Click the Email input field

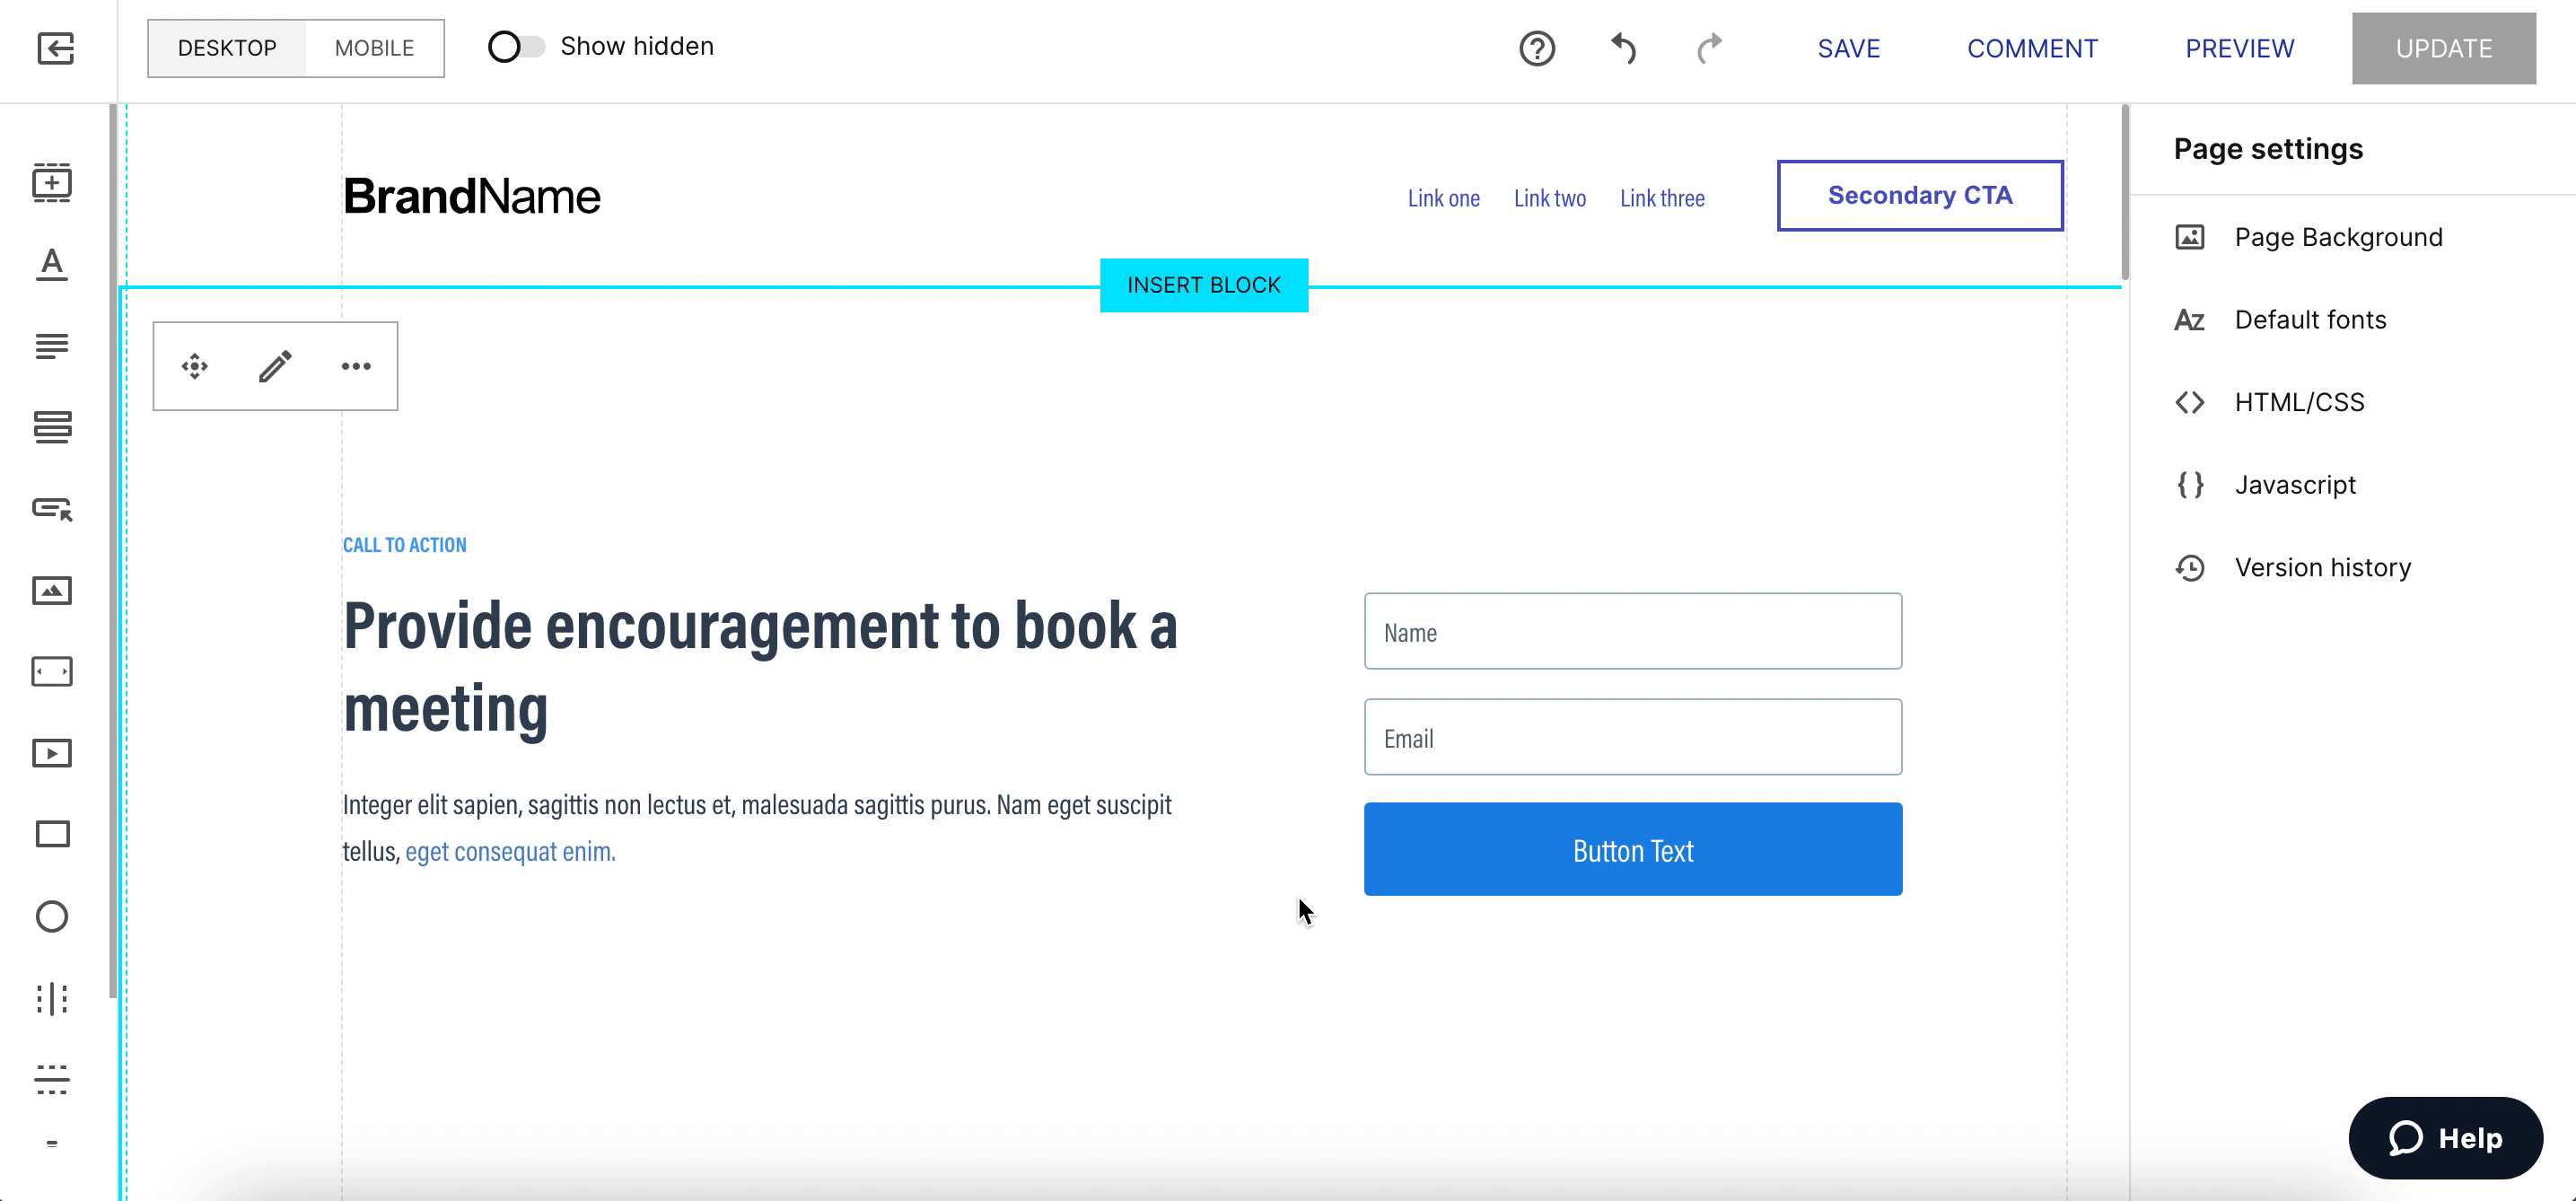click(1633, 737)
